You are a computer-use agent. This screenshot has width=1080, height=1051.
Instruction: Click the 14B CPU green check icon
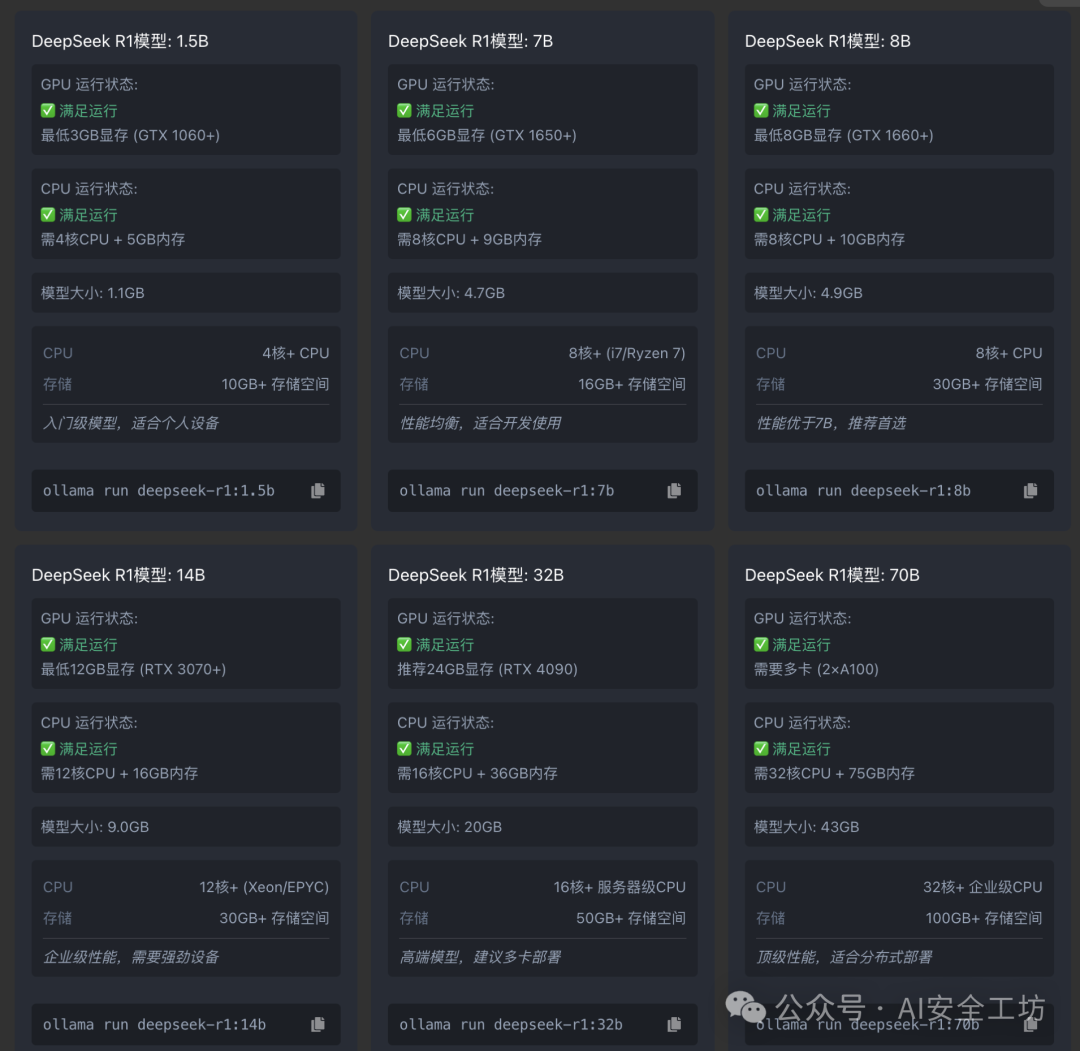coord(48,748)
